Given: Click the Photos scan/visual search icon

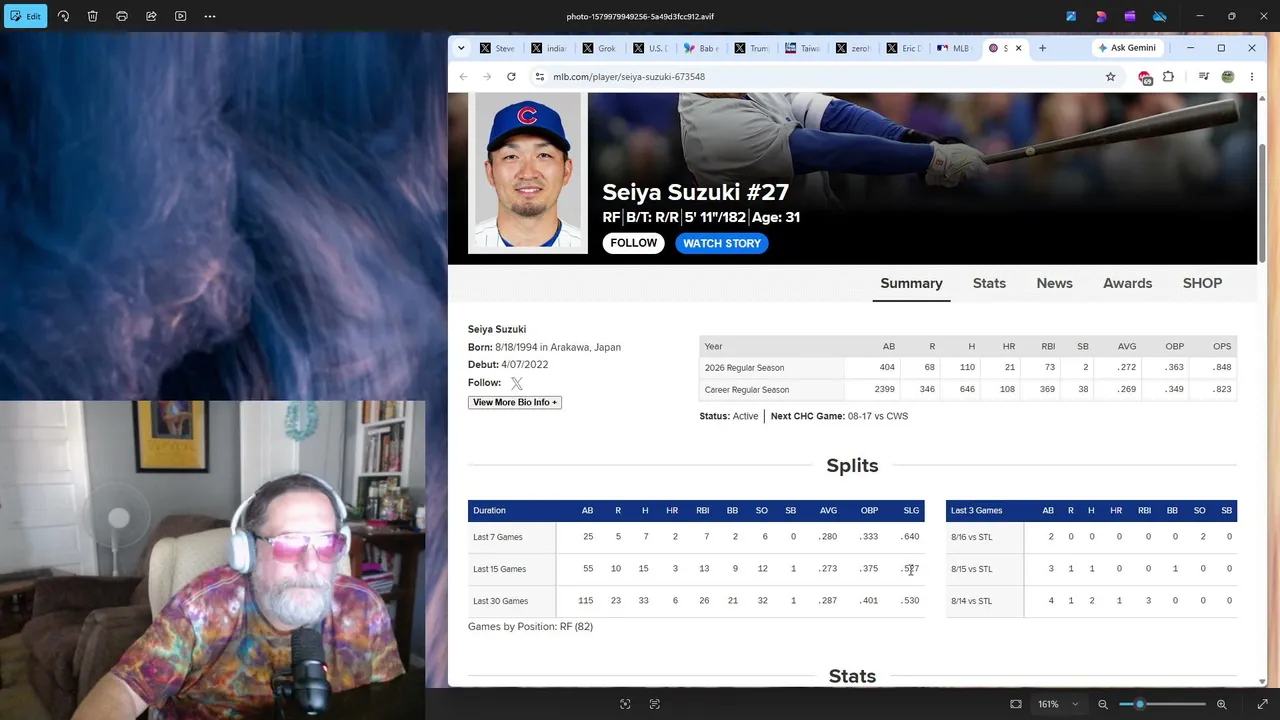Looking at the screenshot, I should click(x=625, y=704).
